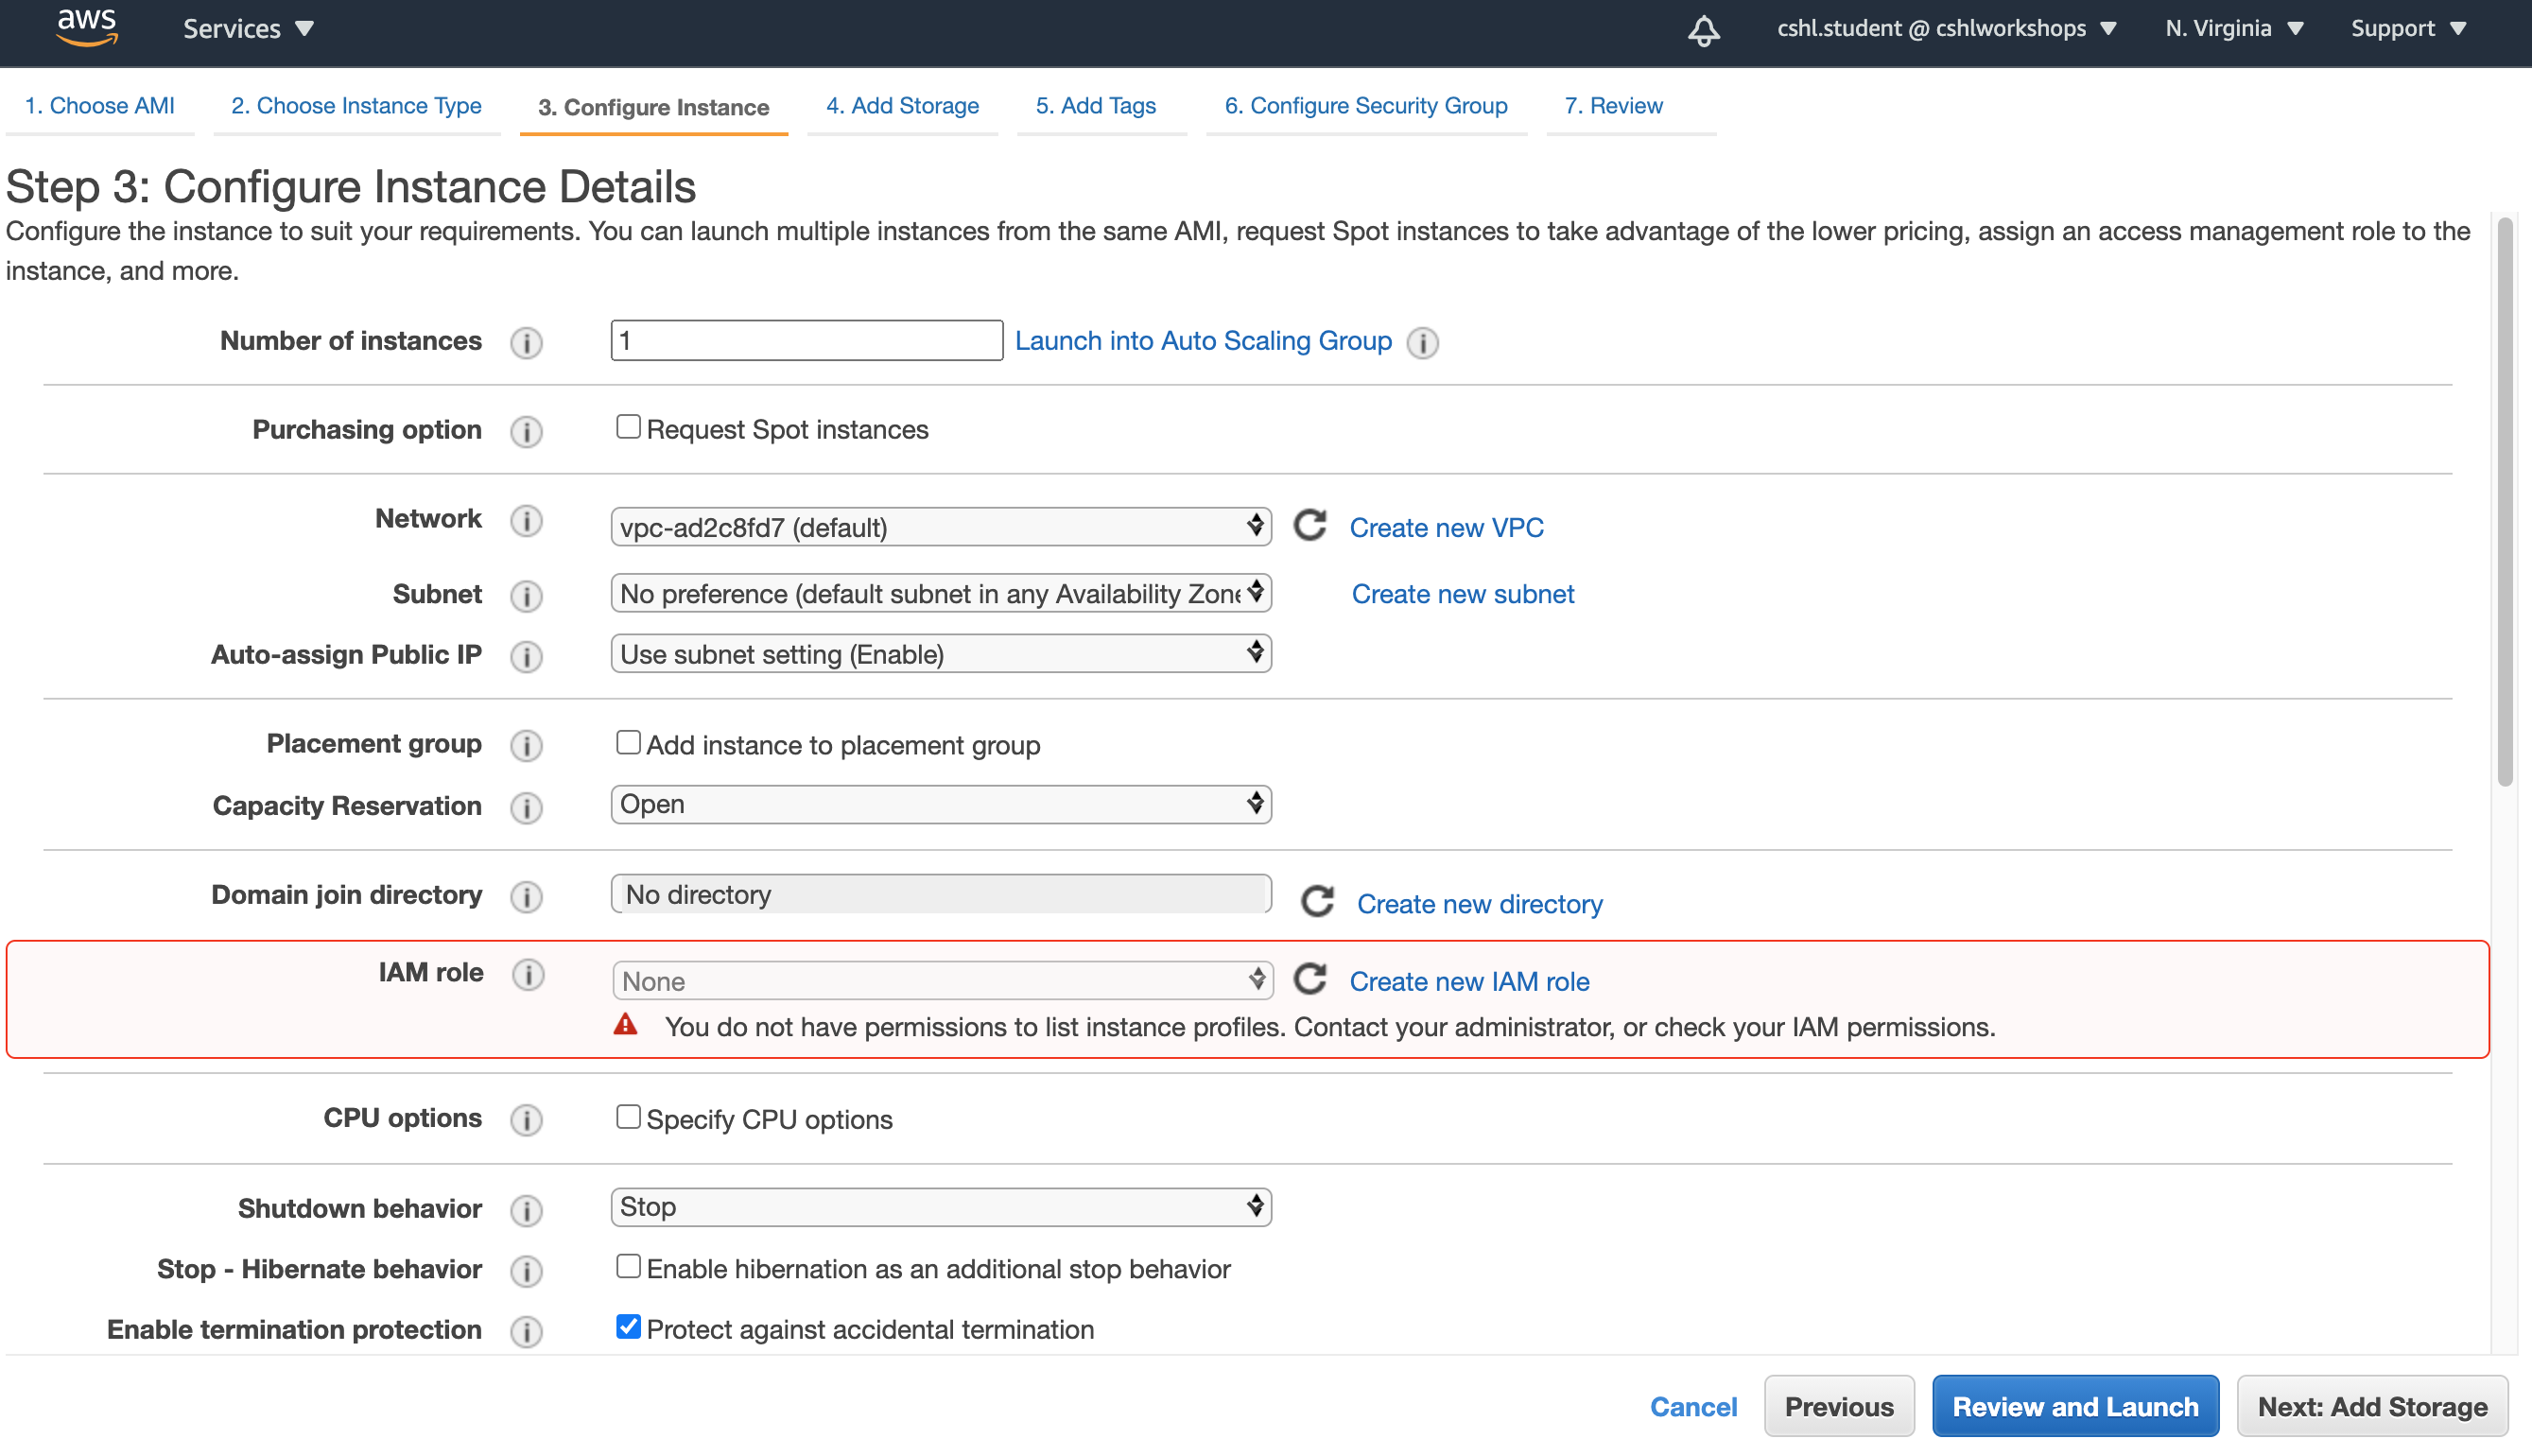Click the info icon next to Shutdown behavior

[x=527, y=1210]
